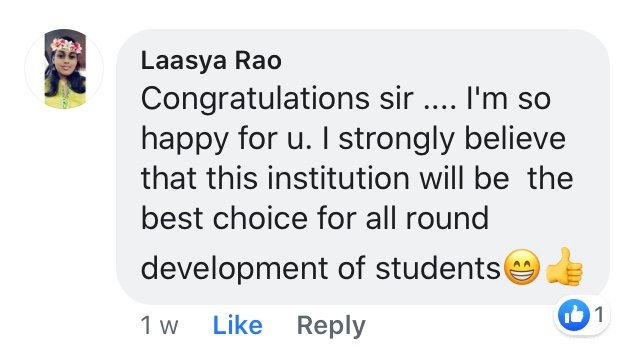Click the word institution in the comment
635x361 pixels.
[338, 178]
